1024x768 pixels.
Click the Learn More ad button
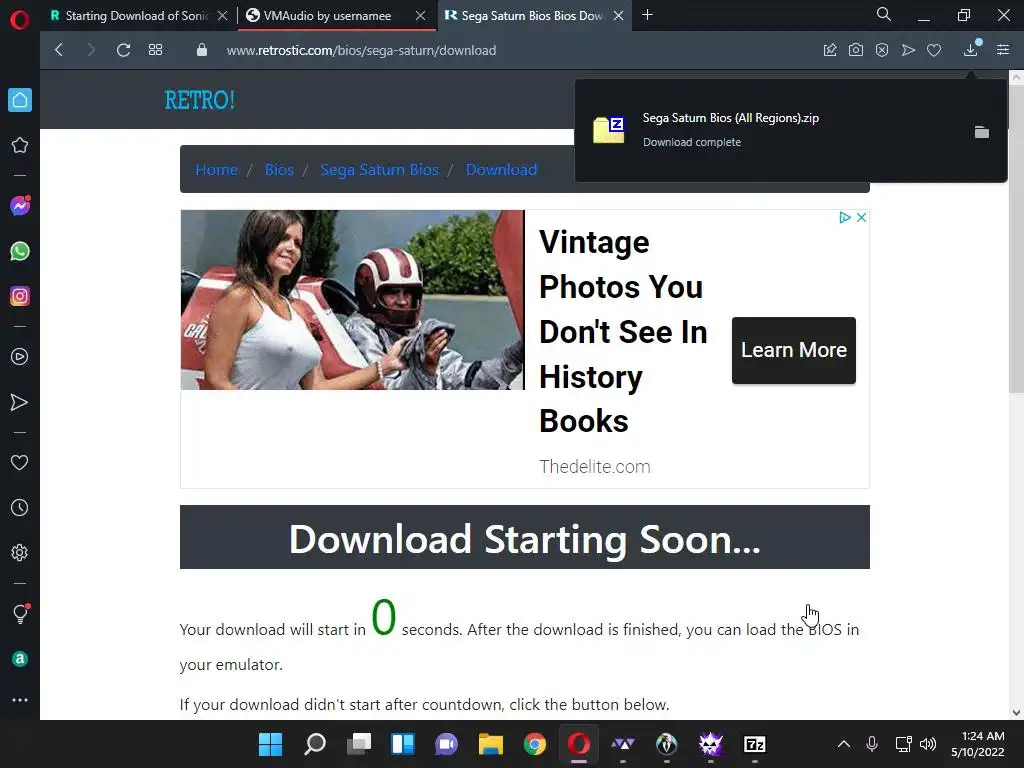[x=793, y=350]
